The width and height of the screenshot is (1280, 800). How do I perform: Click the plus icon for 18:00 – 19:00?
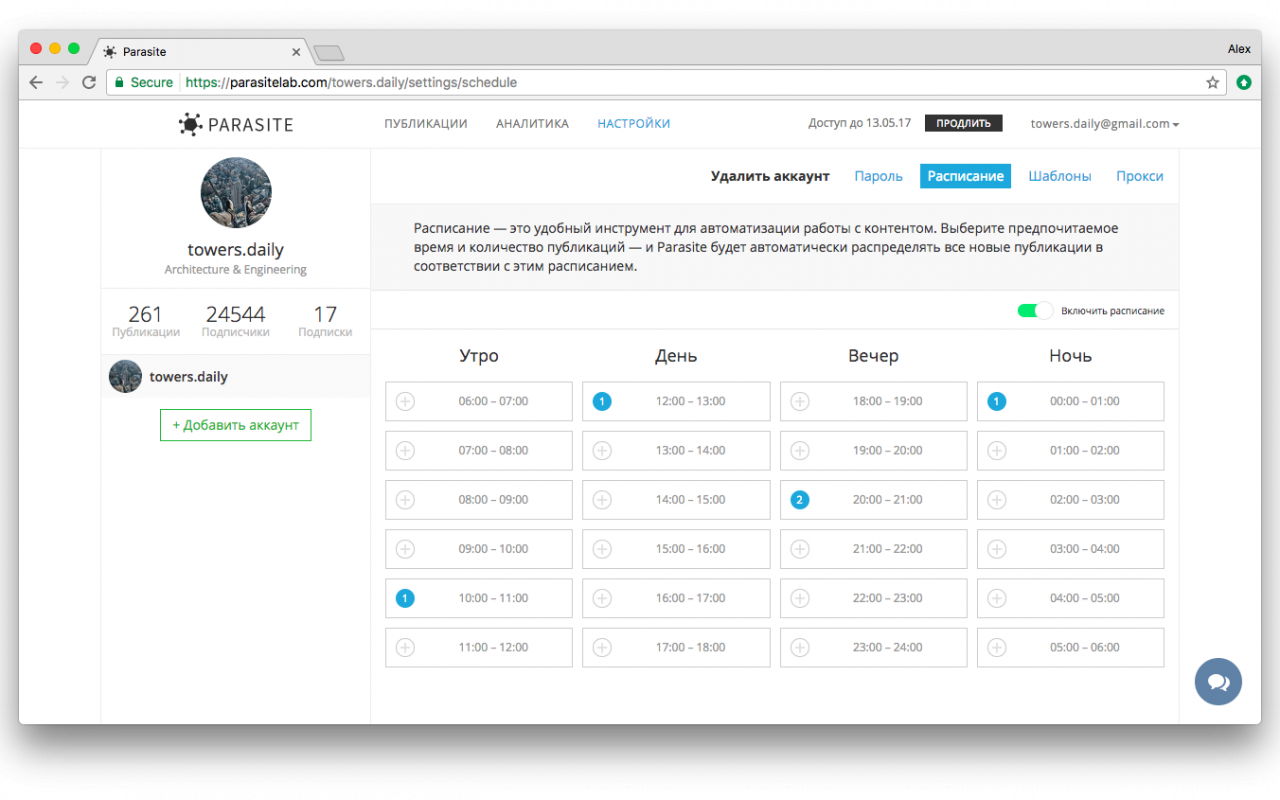click(800, 401)
